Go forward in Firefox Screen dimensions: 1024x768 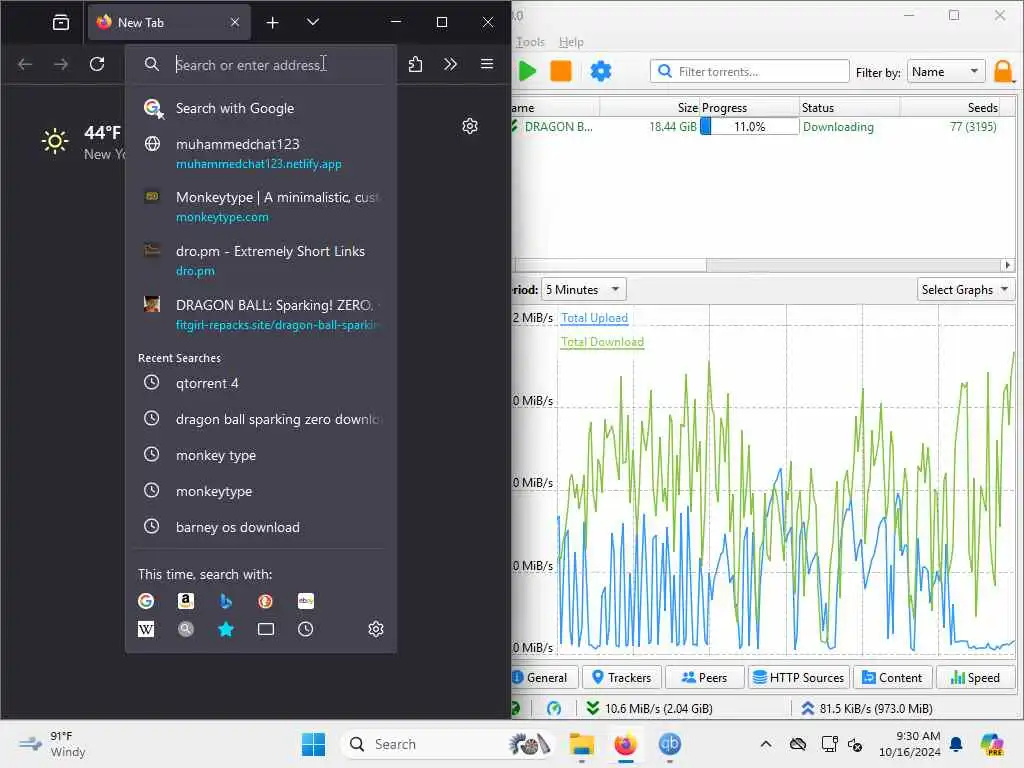[61, 64]
